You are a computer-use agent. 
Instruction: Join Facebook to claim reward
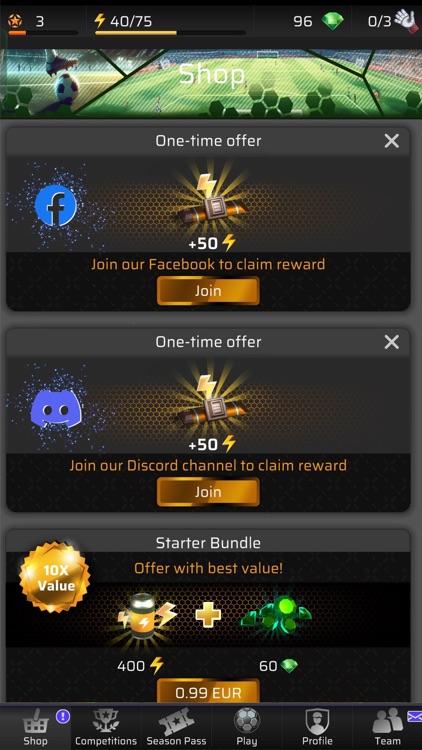click(x=208, y=290)
